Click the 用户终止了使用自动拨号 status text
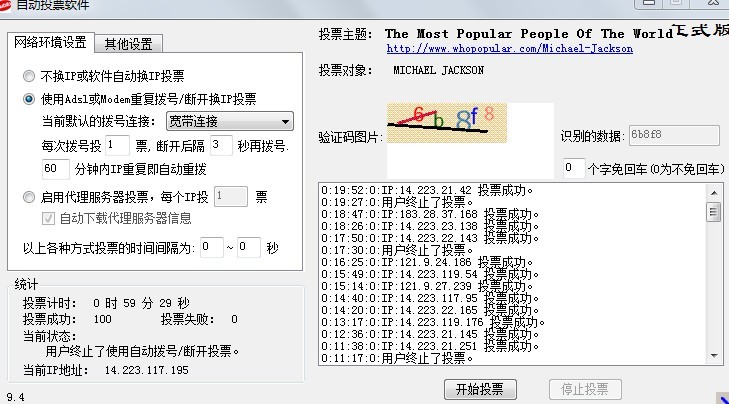The height and width of the screenshot is (404, 729). click(142, 351)
